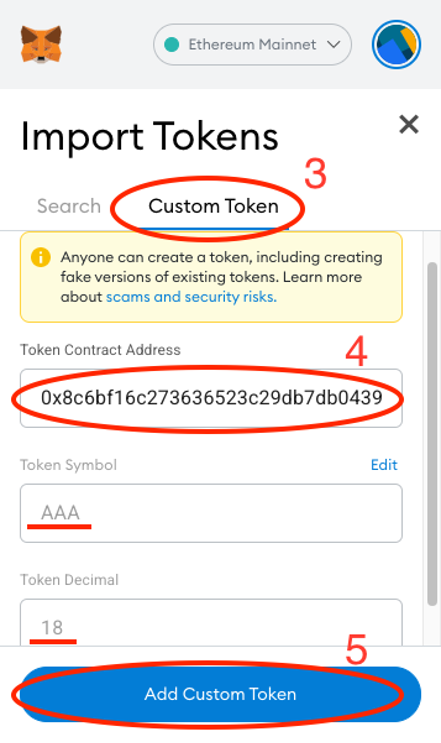Viewport: 441px width, 743px height.
Task: Click the Token Symbol label text
Action: click(x=69, y=465)
